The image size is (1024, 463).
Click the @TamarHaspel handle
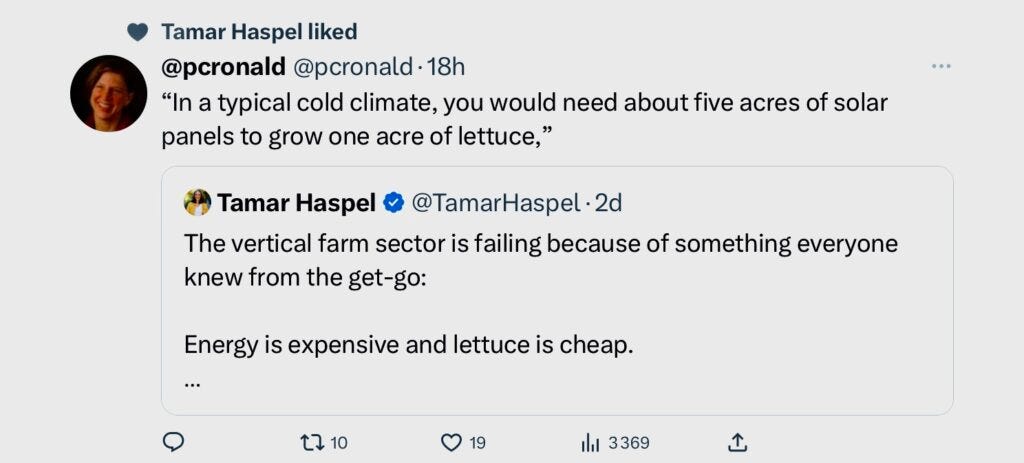click(494, 203)
